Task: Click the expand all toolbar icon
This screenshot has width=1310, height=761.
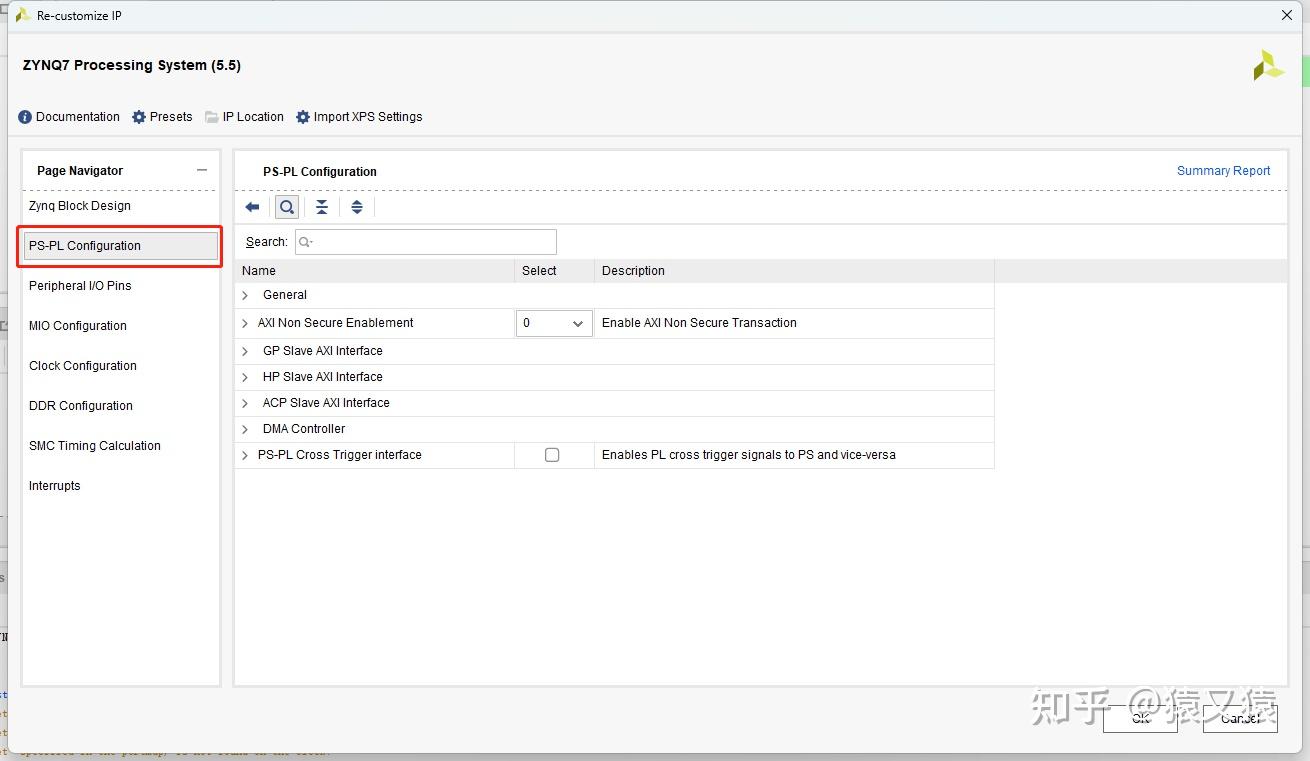Action: [x=357, y=207]
